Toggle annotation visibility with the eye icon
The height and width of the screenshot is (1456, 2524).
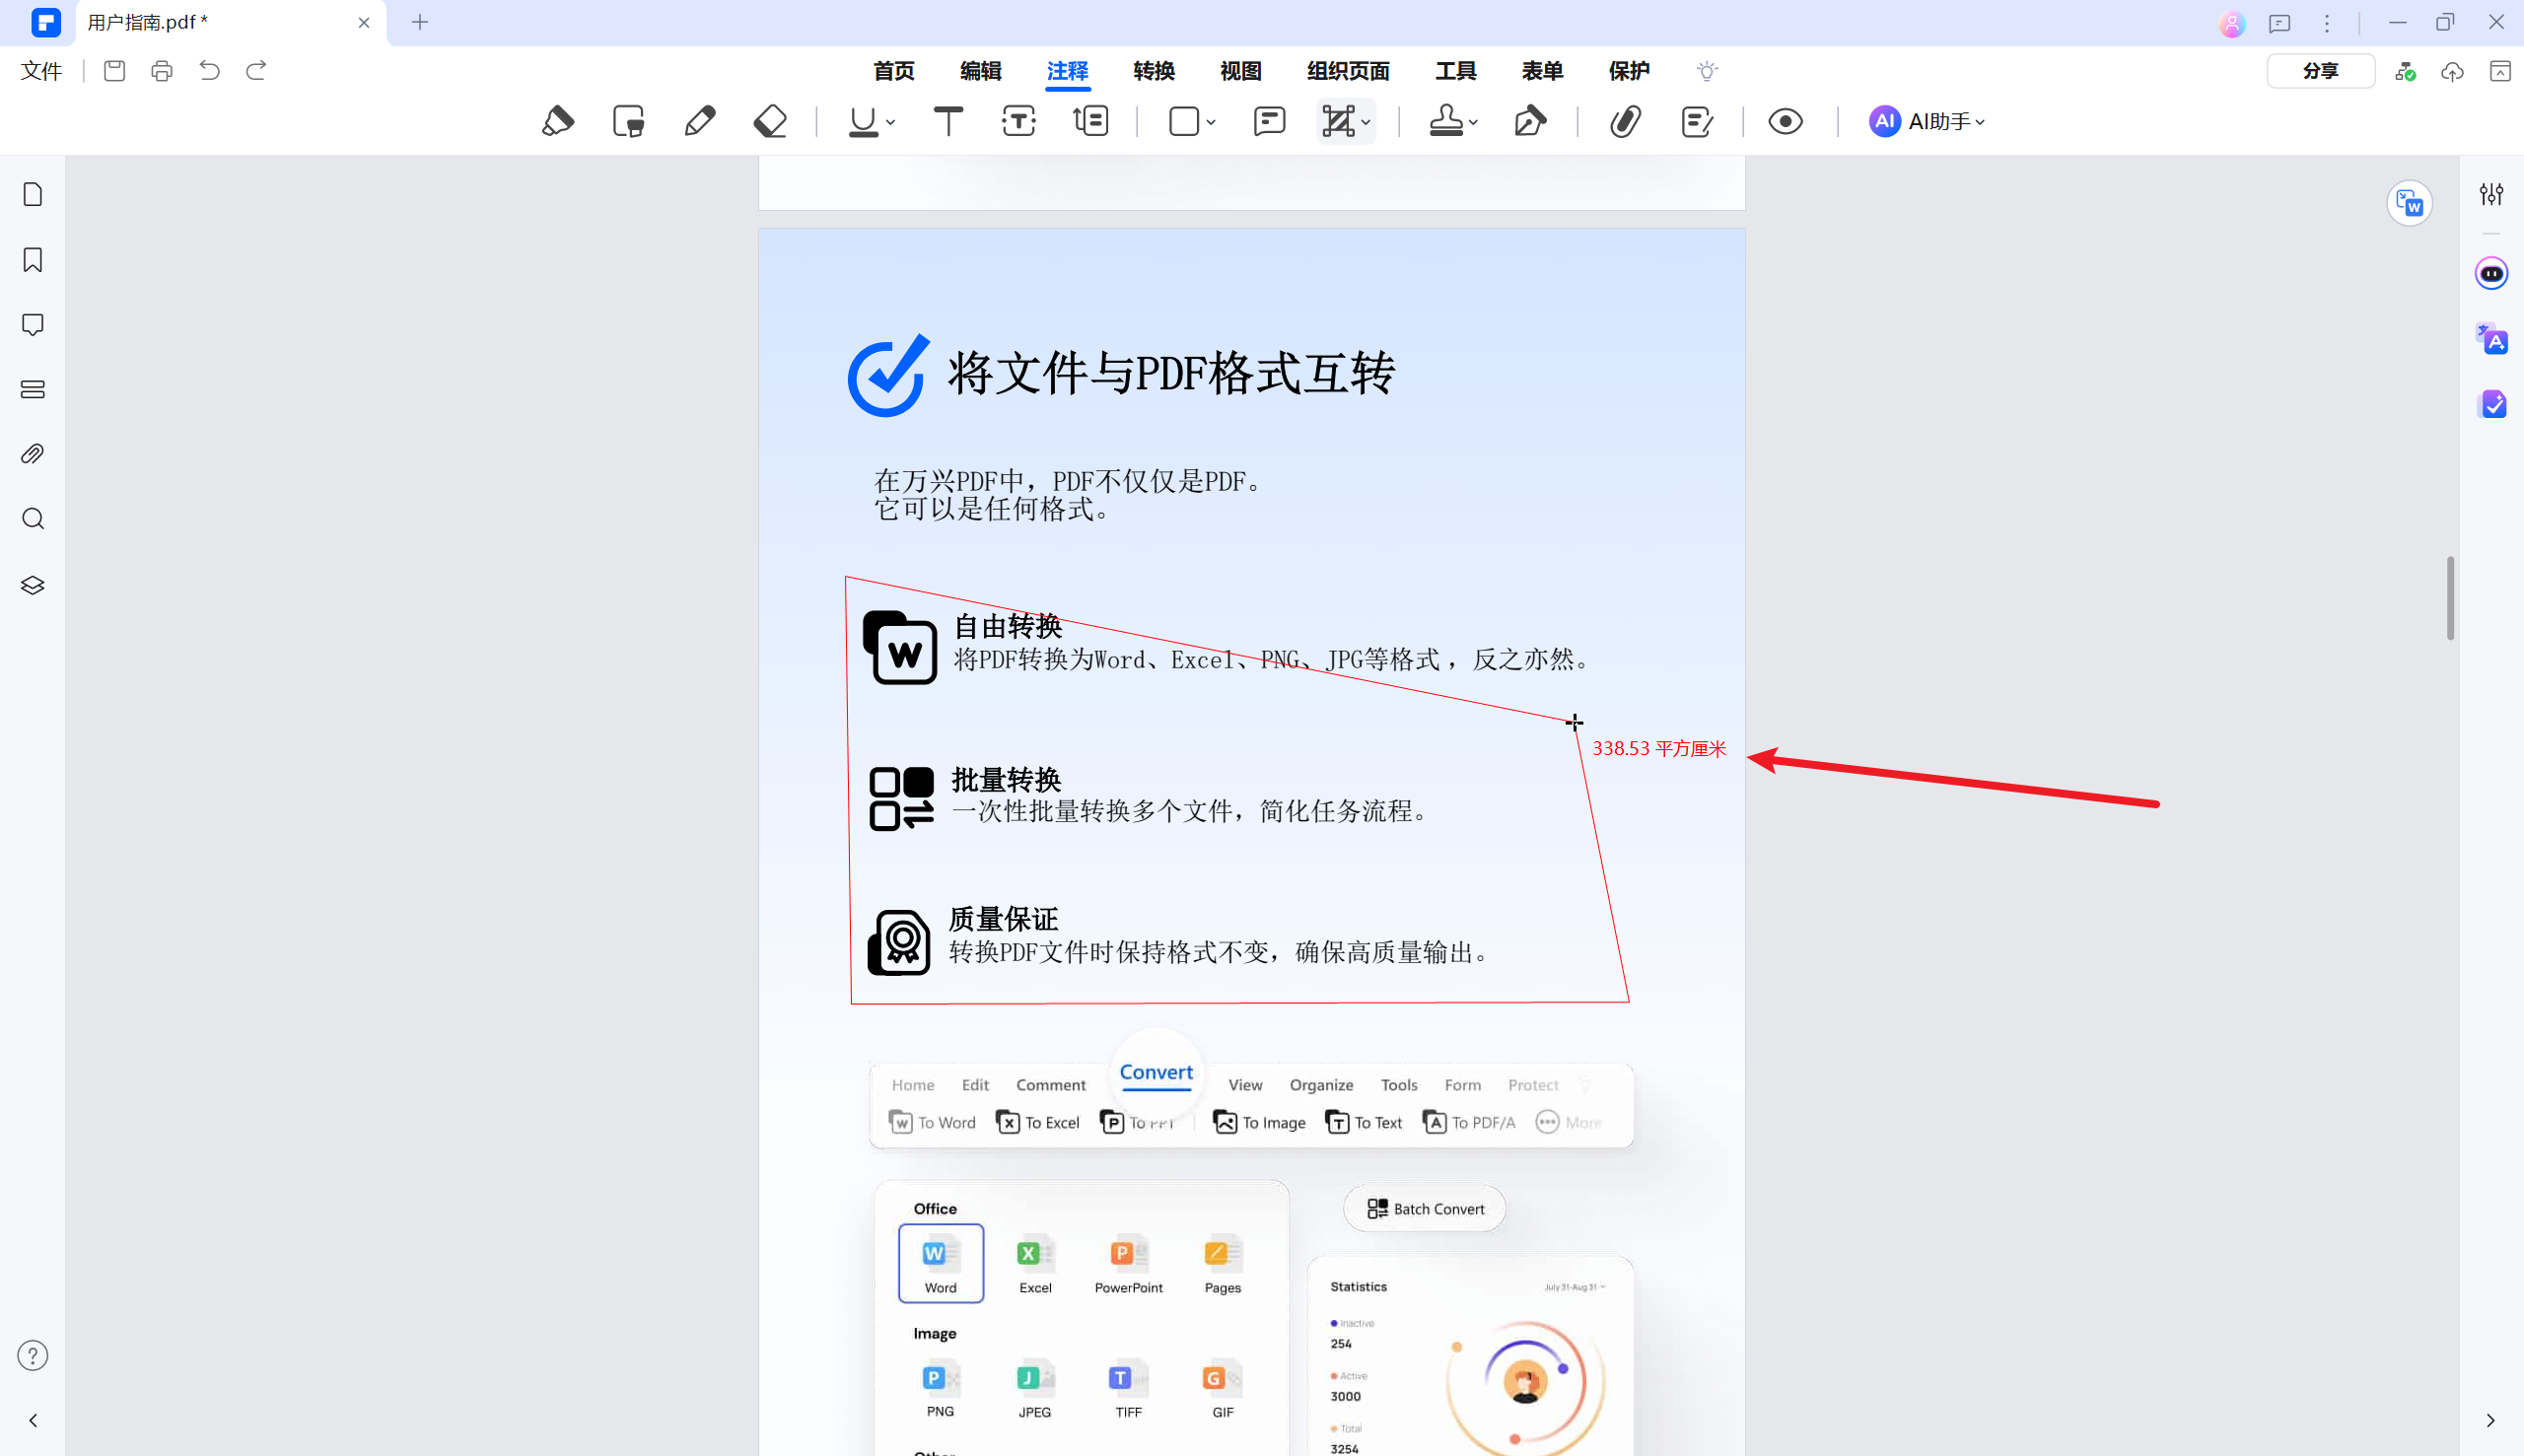click(x=1784, y=121)
